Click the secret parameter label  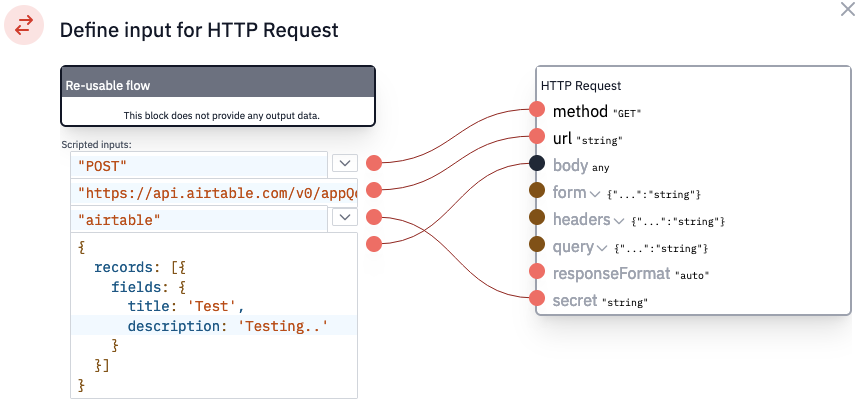point(575,300)
